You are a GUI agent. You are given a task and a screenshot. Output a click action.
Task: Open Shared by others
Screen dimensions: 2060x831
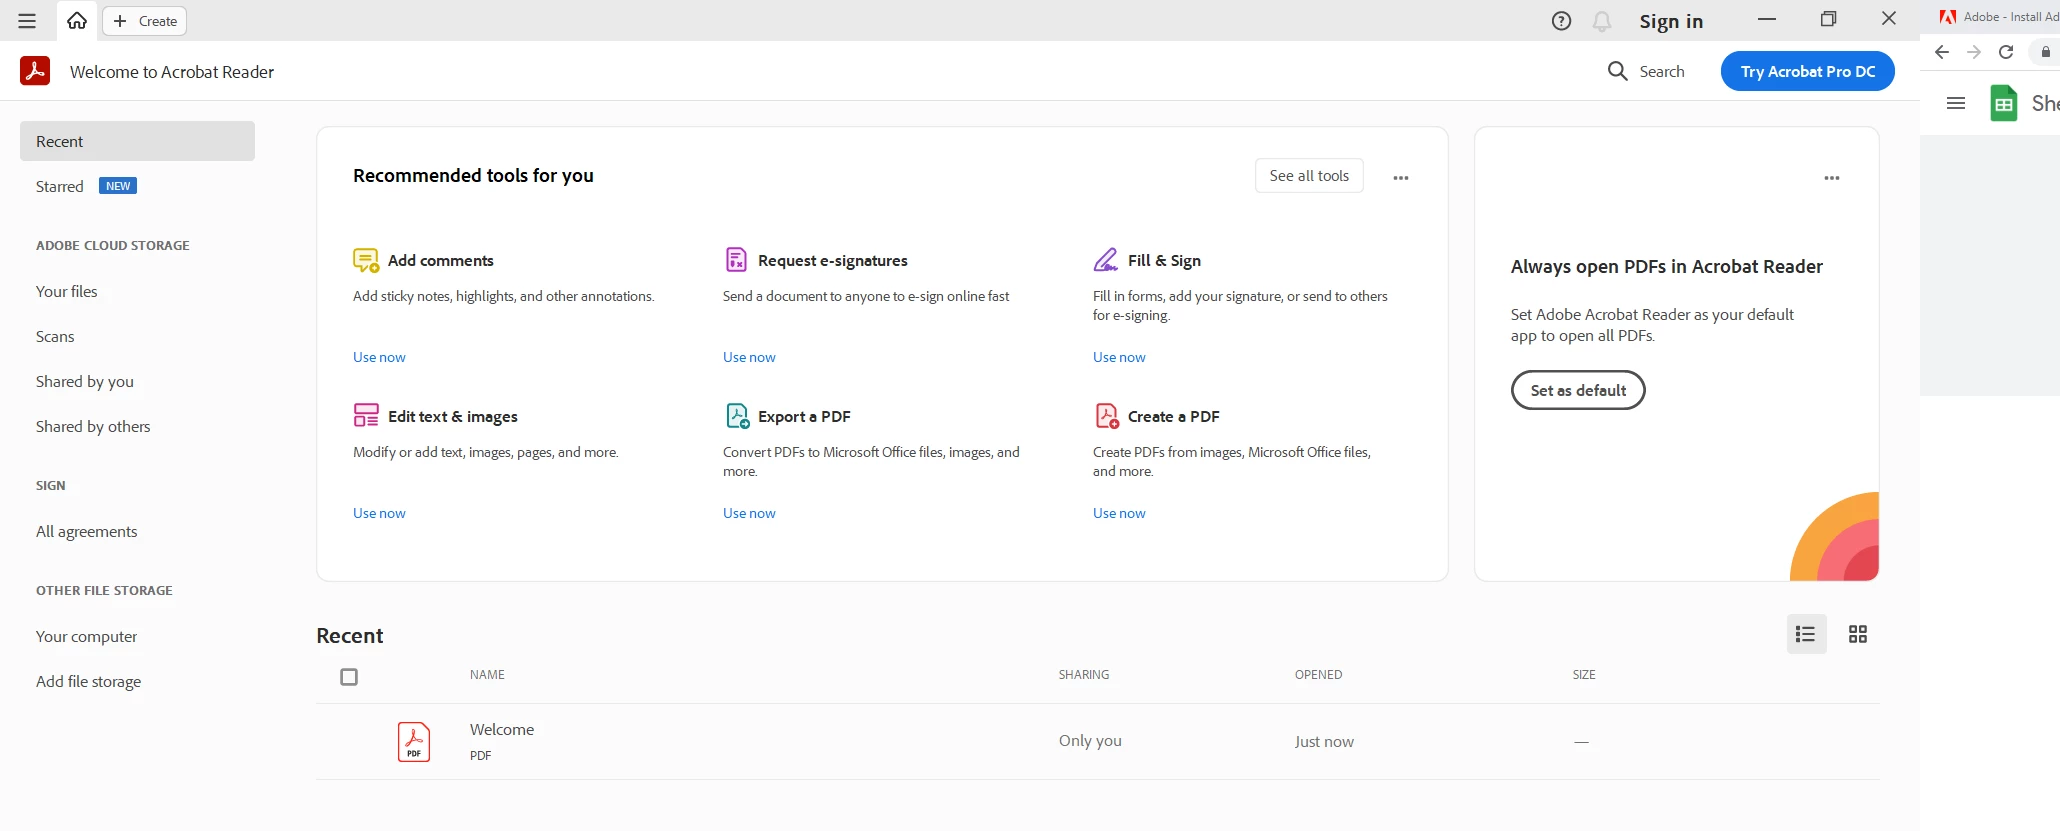(93, 426)
